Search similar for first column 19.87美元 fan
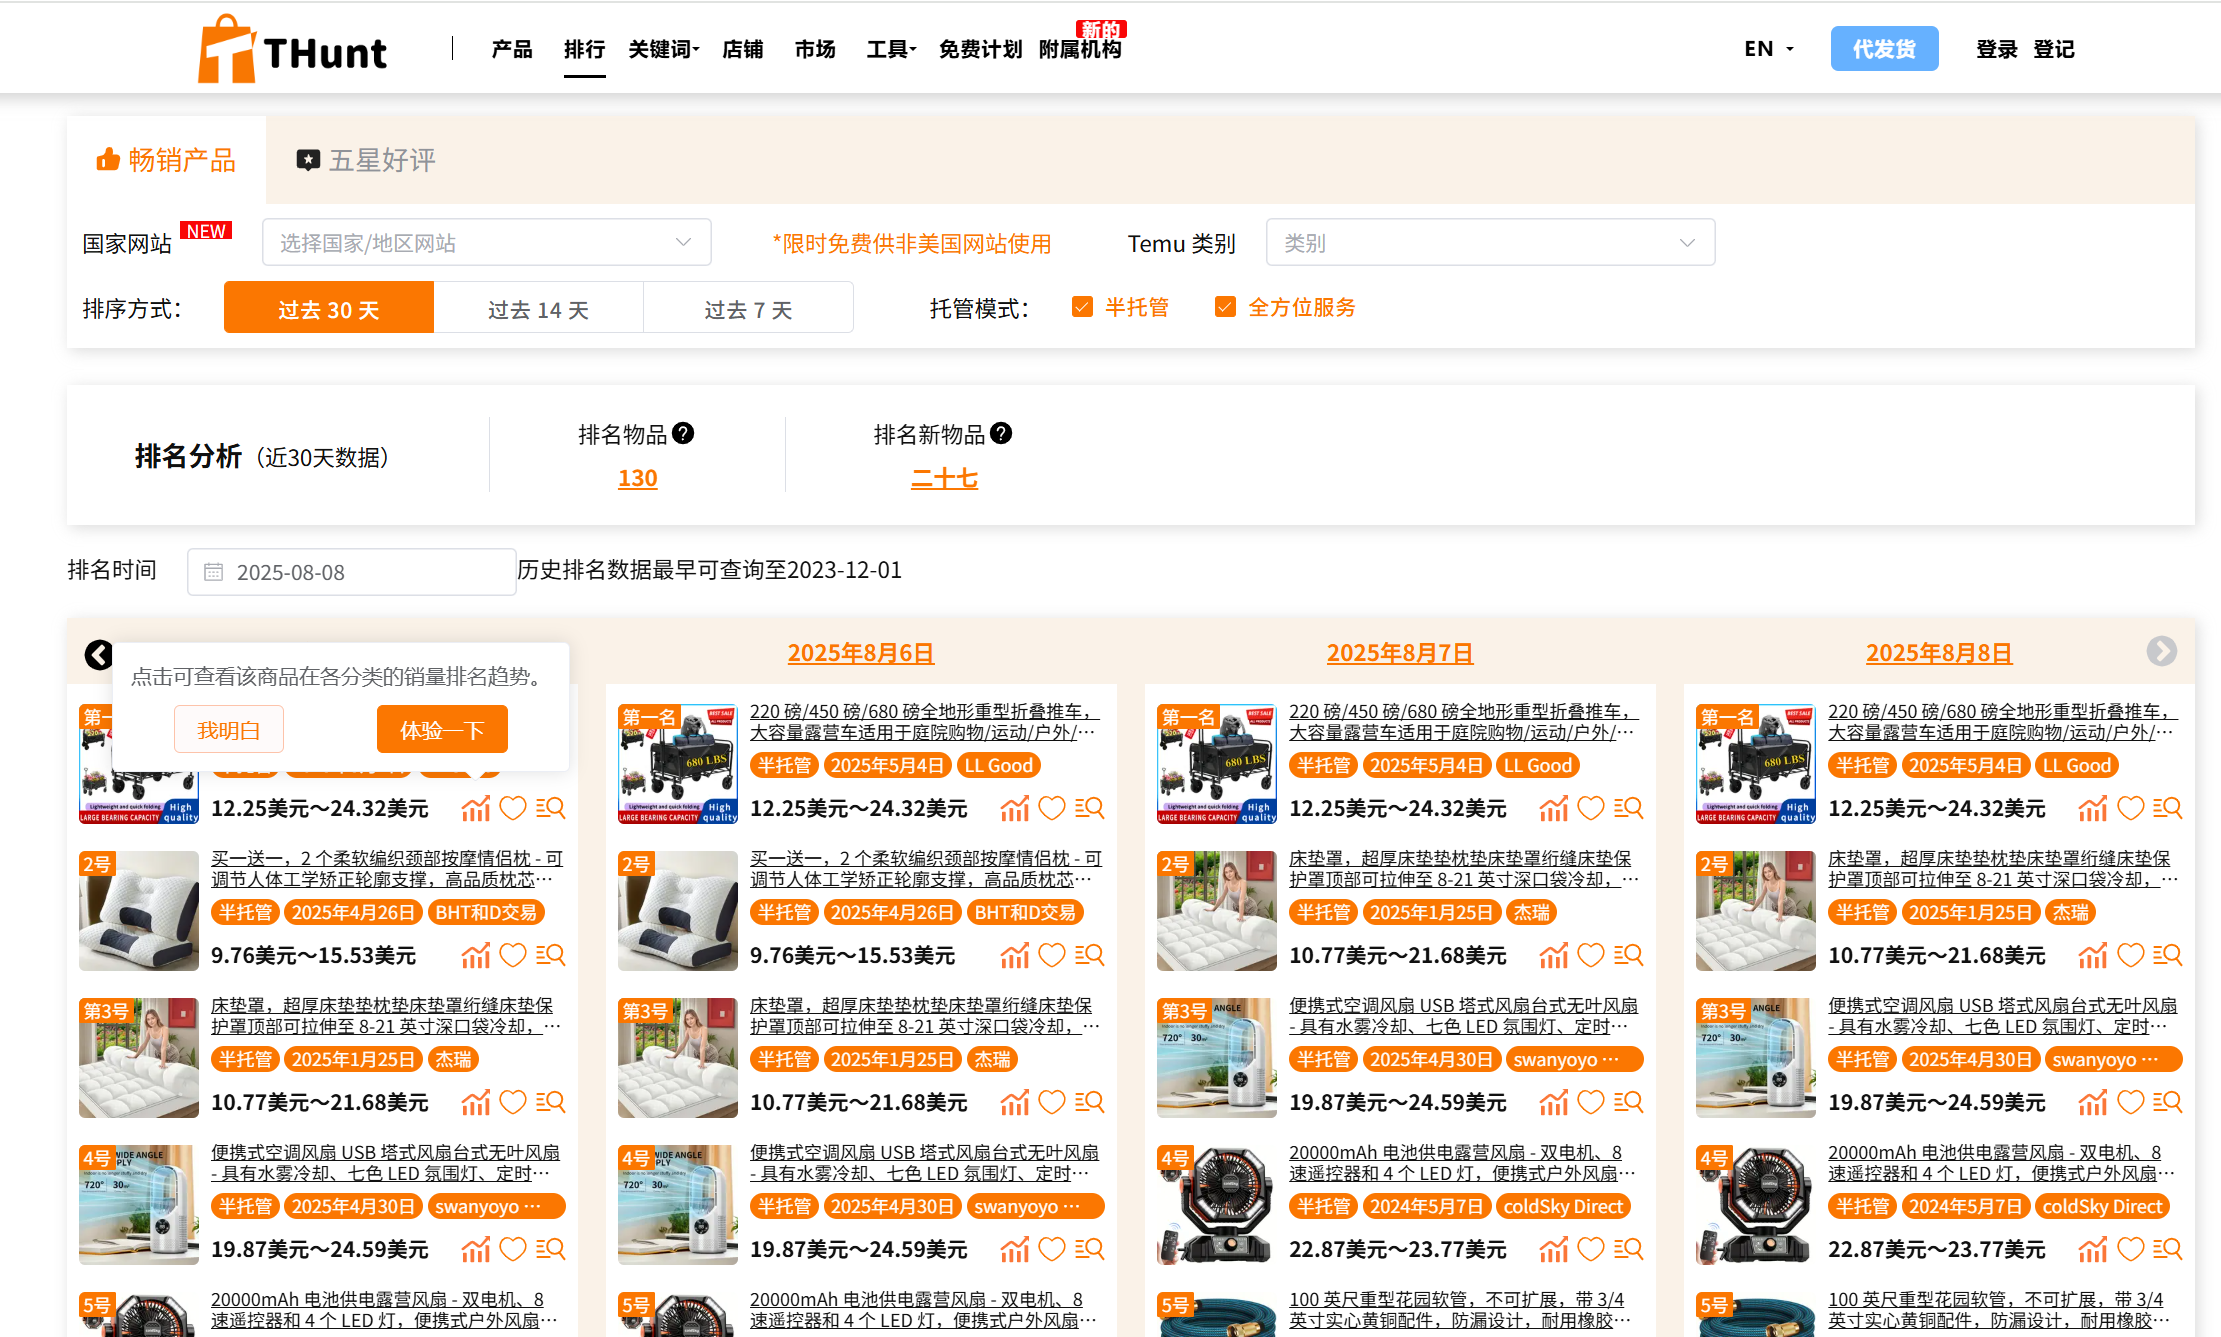Viewport: 2221px width, 1337px height. click(551, 1249)
